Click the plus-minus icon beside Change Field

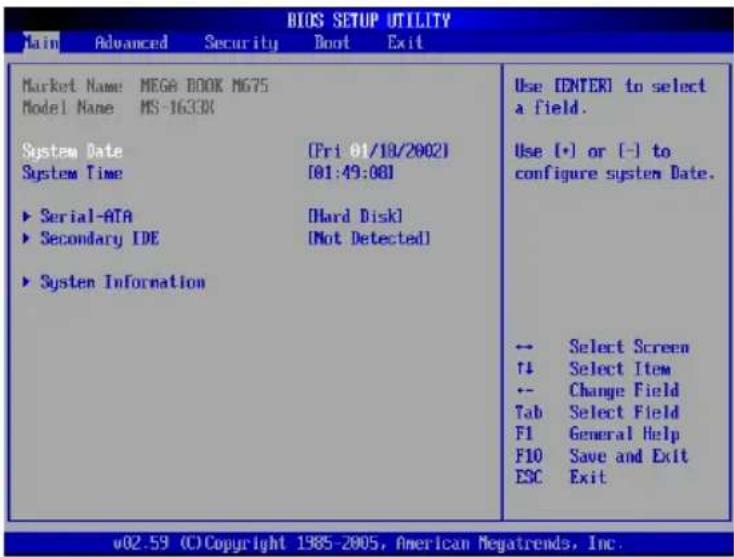click(524, 391)
